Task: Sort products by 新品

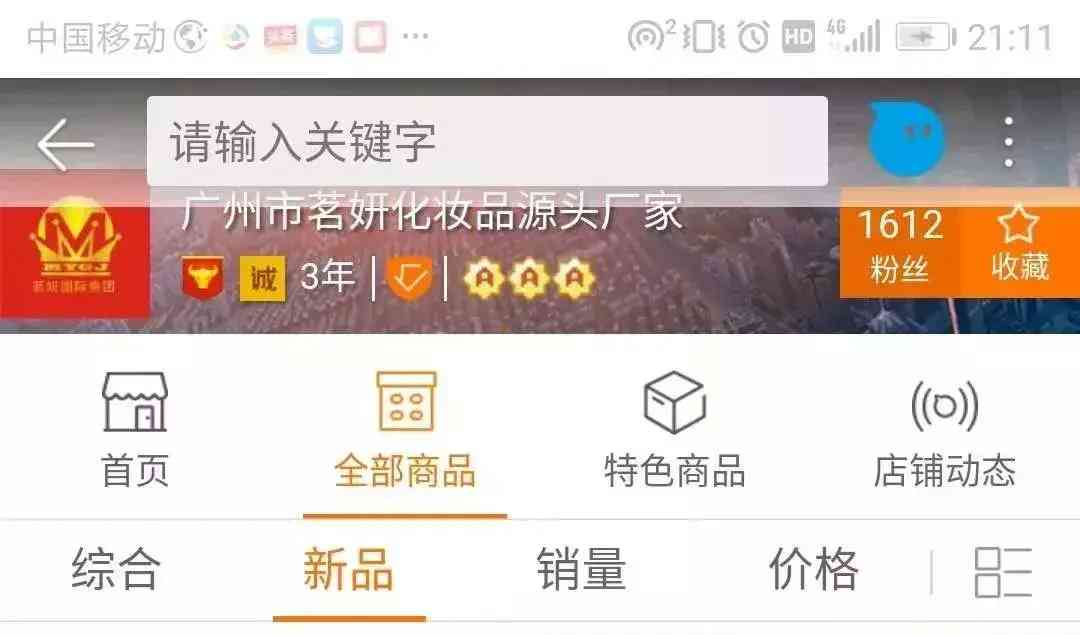Action: pyautogui.click(x=349, y=569)
